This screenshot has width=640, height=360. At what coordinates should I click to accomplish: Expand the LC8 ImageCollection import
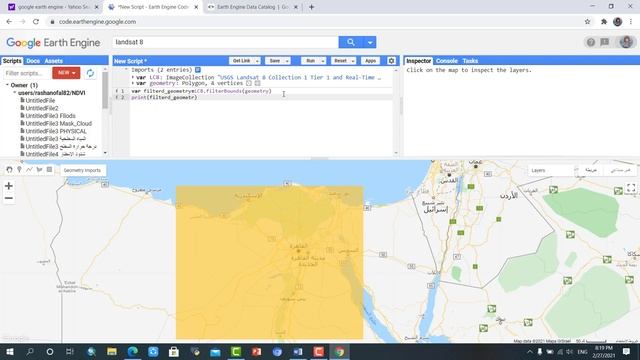click(x=133, y=77)
